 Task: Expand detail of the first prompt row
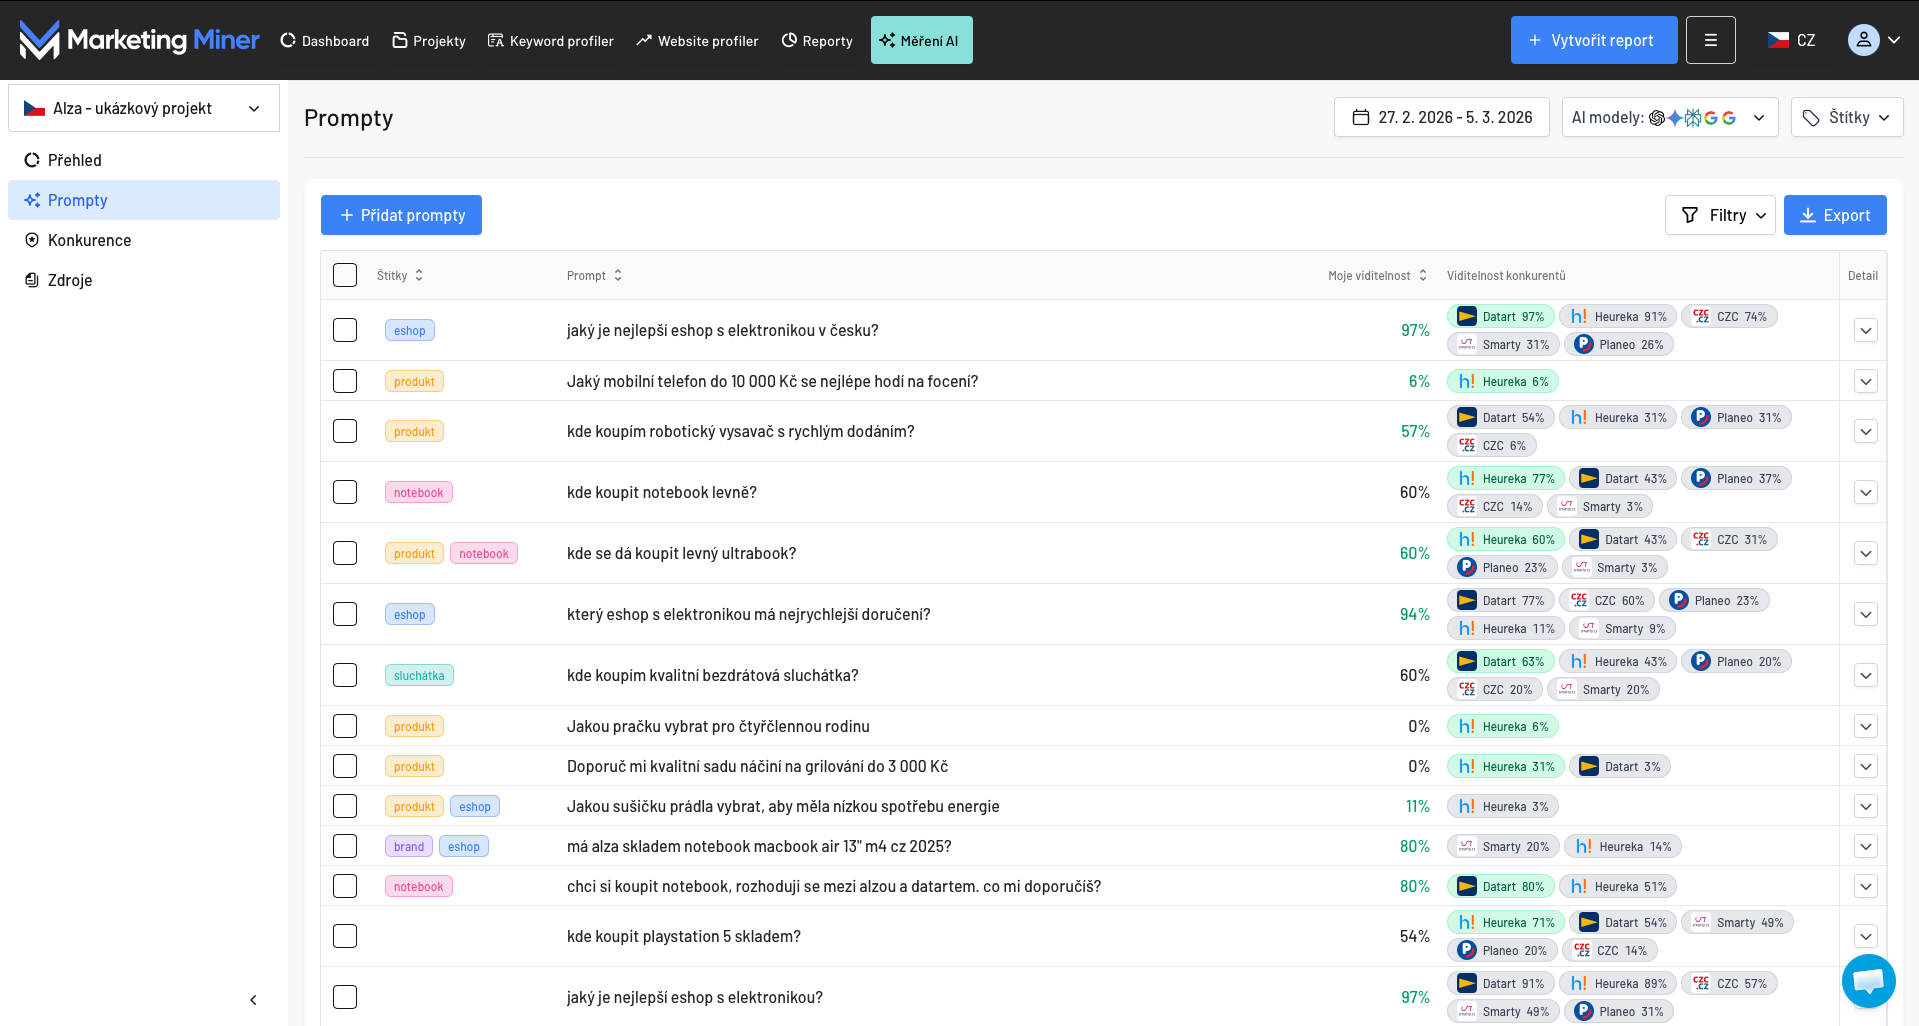(1865, 331)
